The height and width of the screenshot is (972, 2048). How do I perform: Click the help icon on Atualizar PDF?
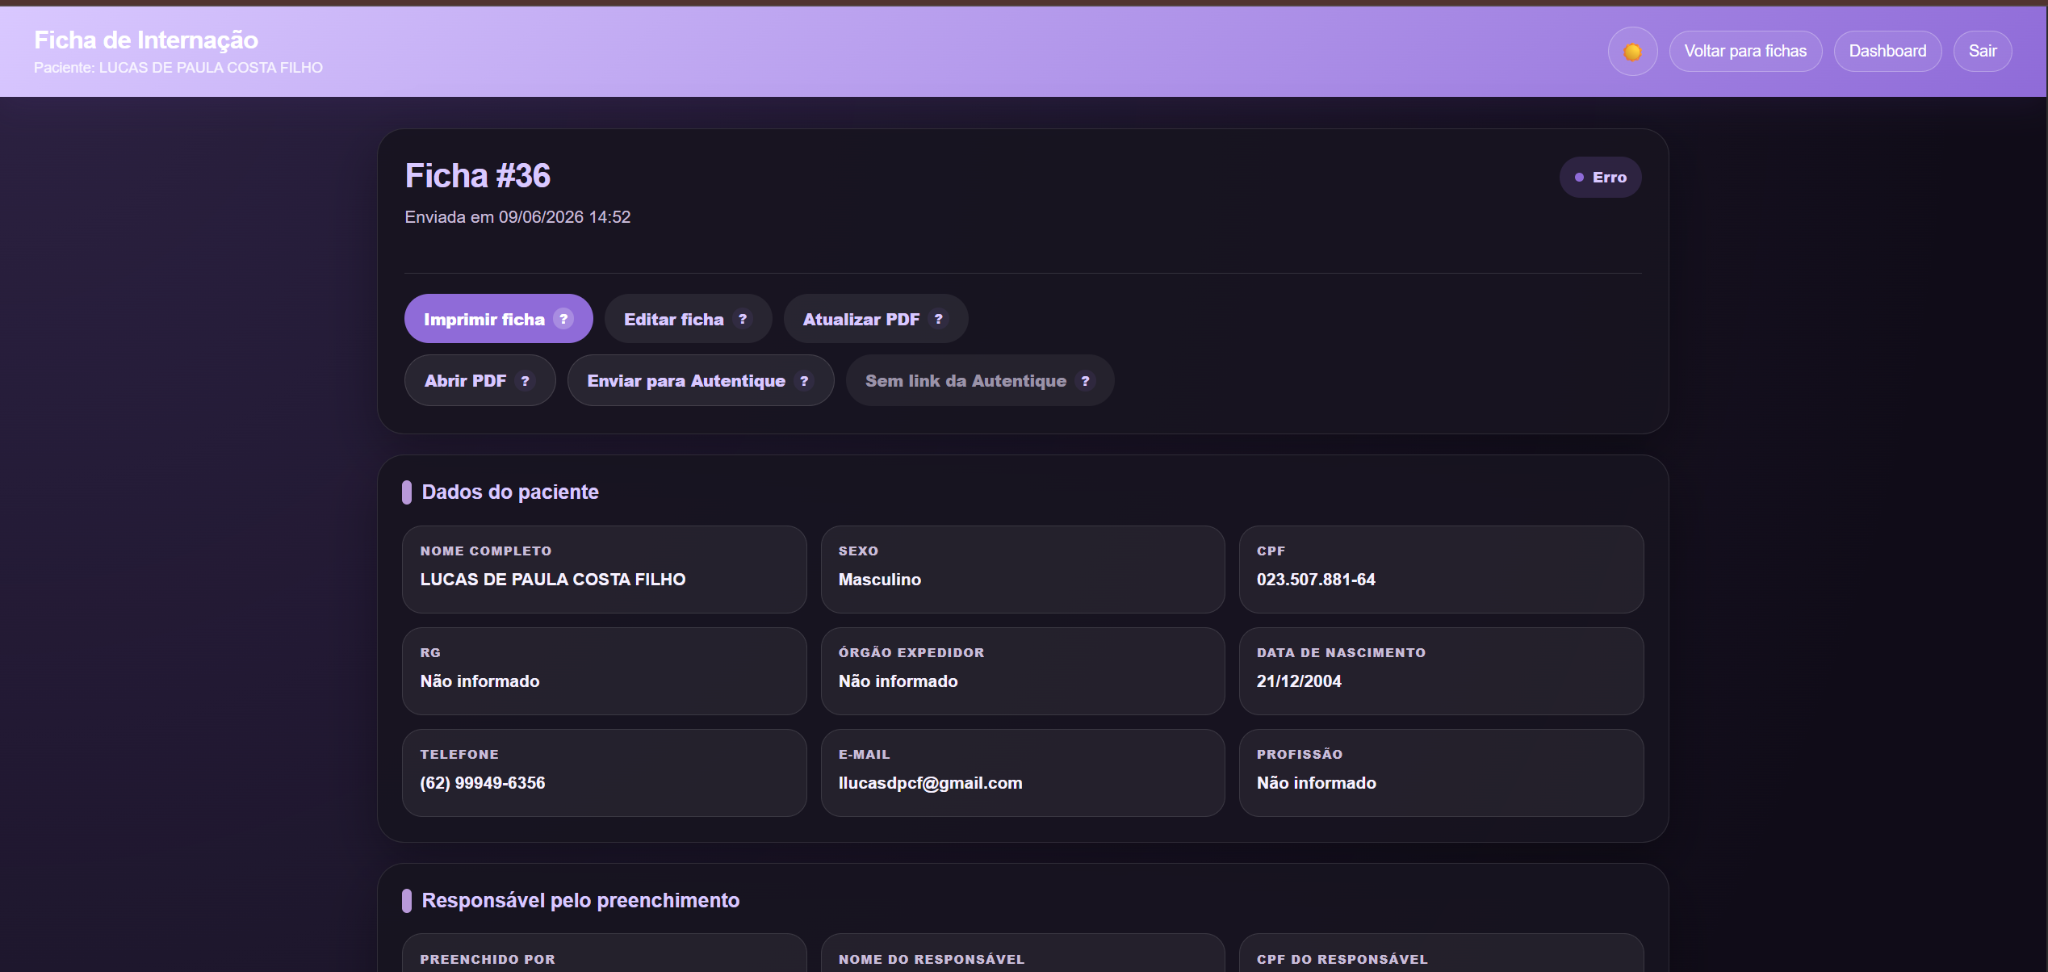(938, 319)
